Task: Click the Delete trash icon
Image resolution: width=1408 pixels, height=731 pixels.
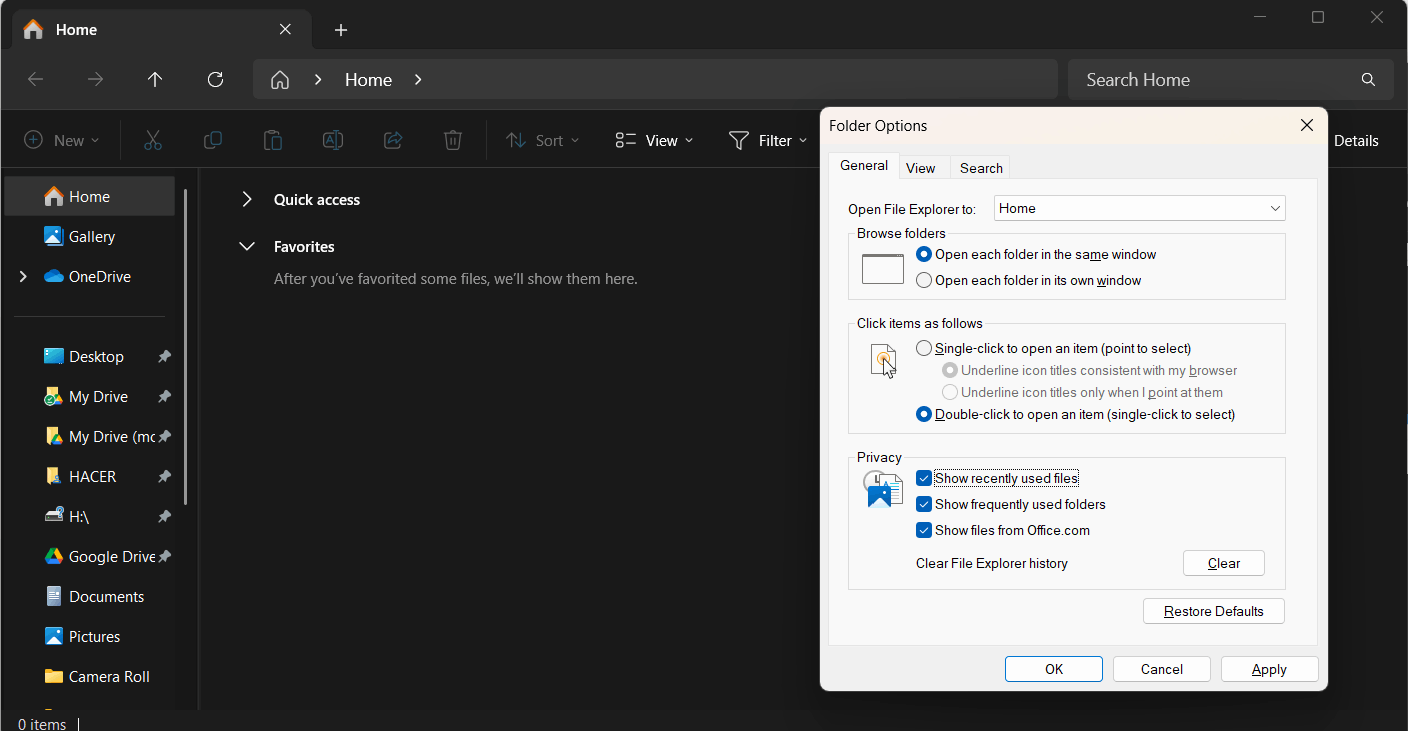Action: (452, 140)
